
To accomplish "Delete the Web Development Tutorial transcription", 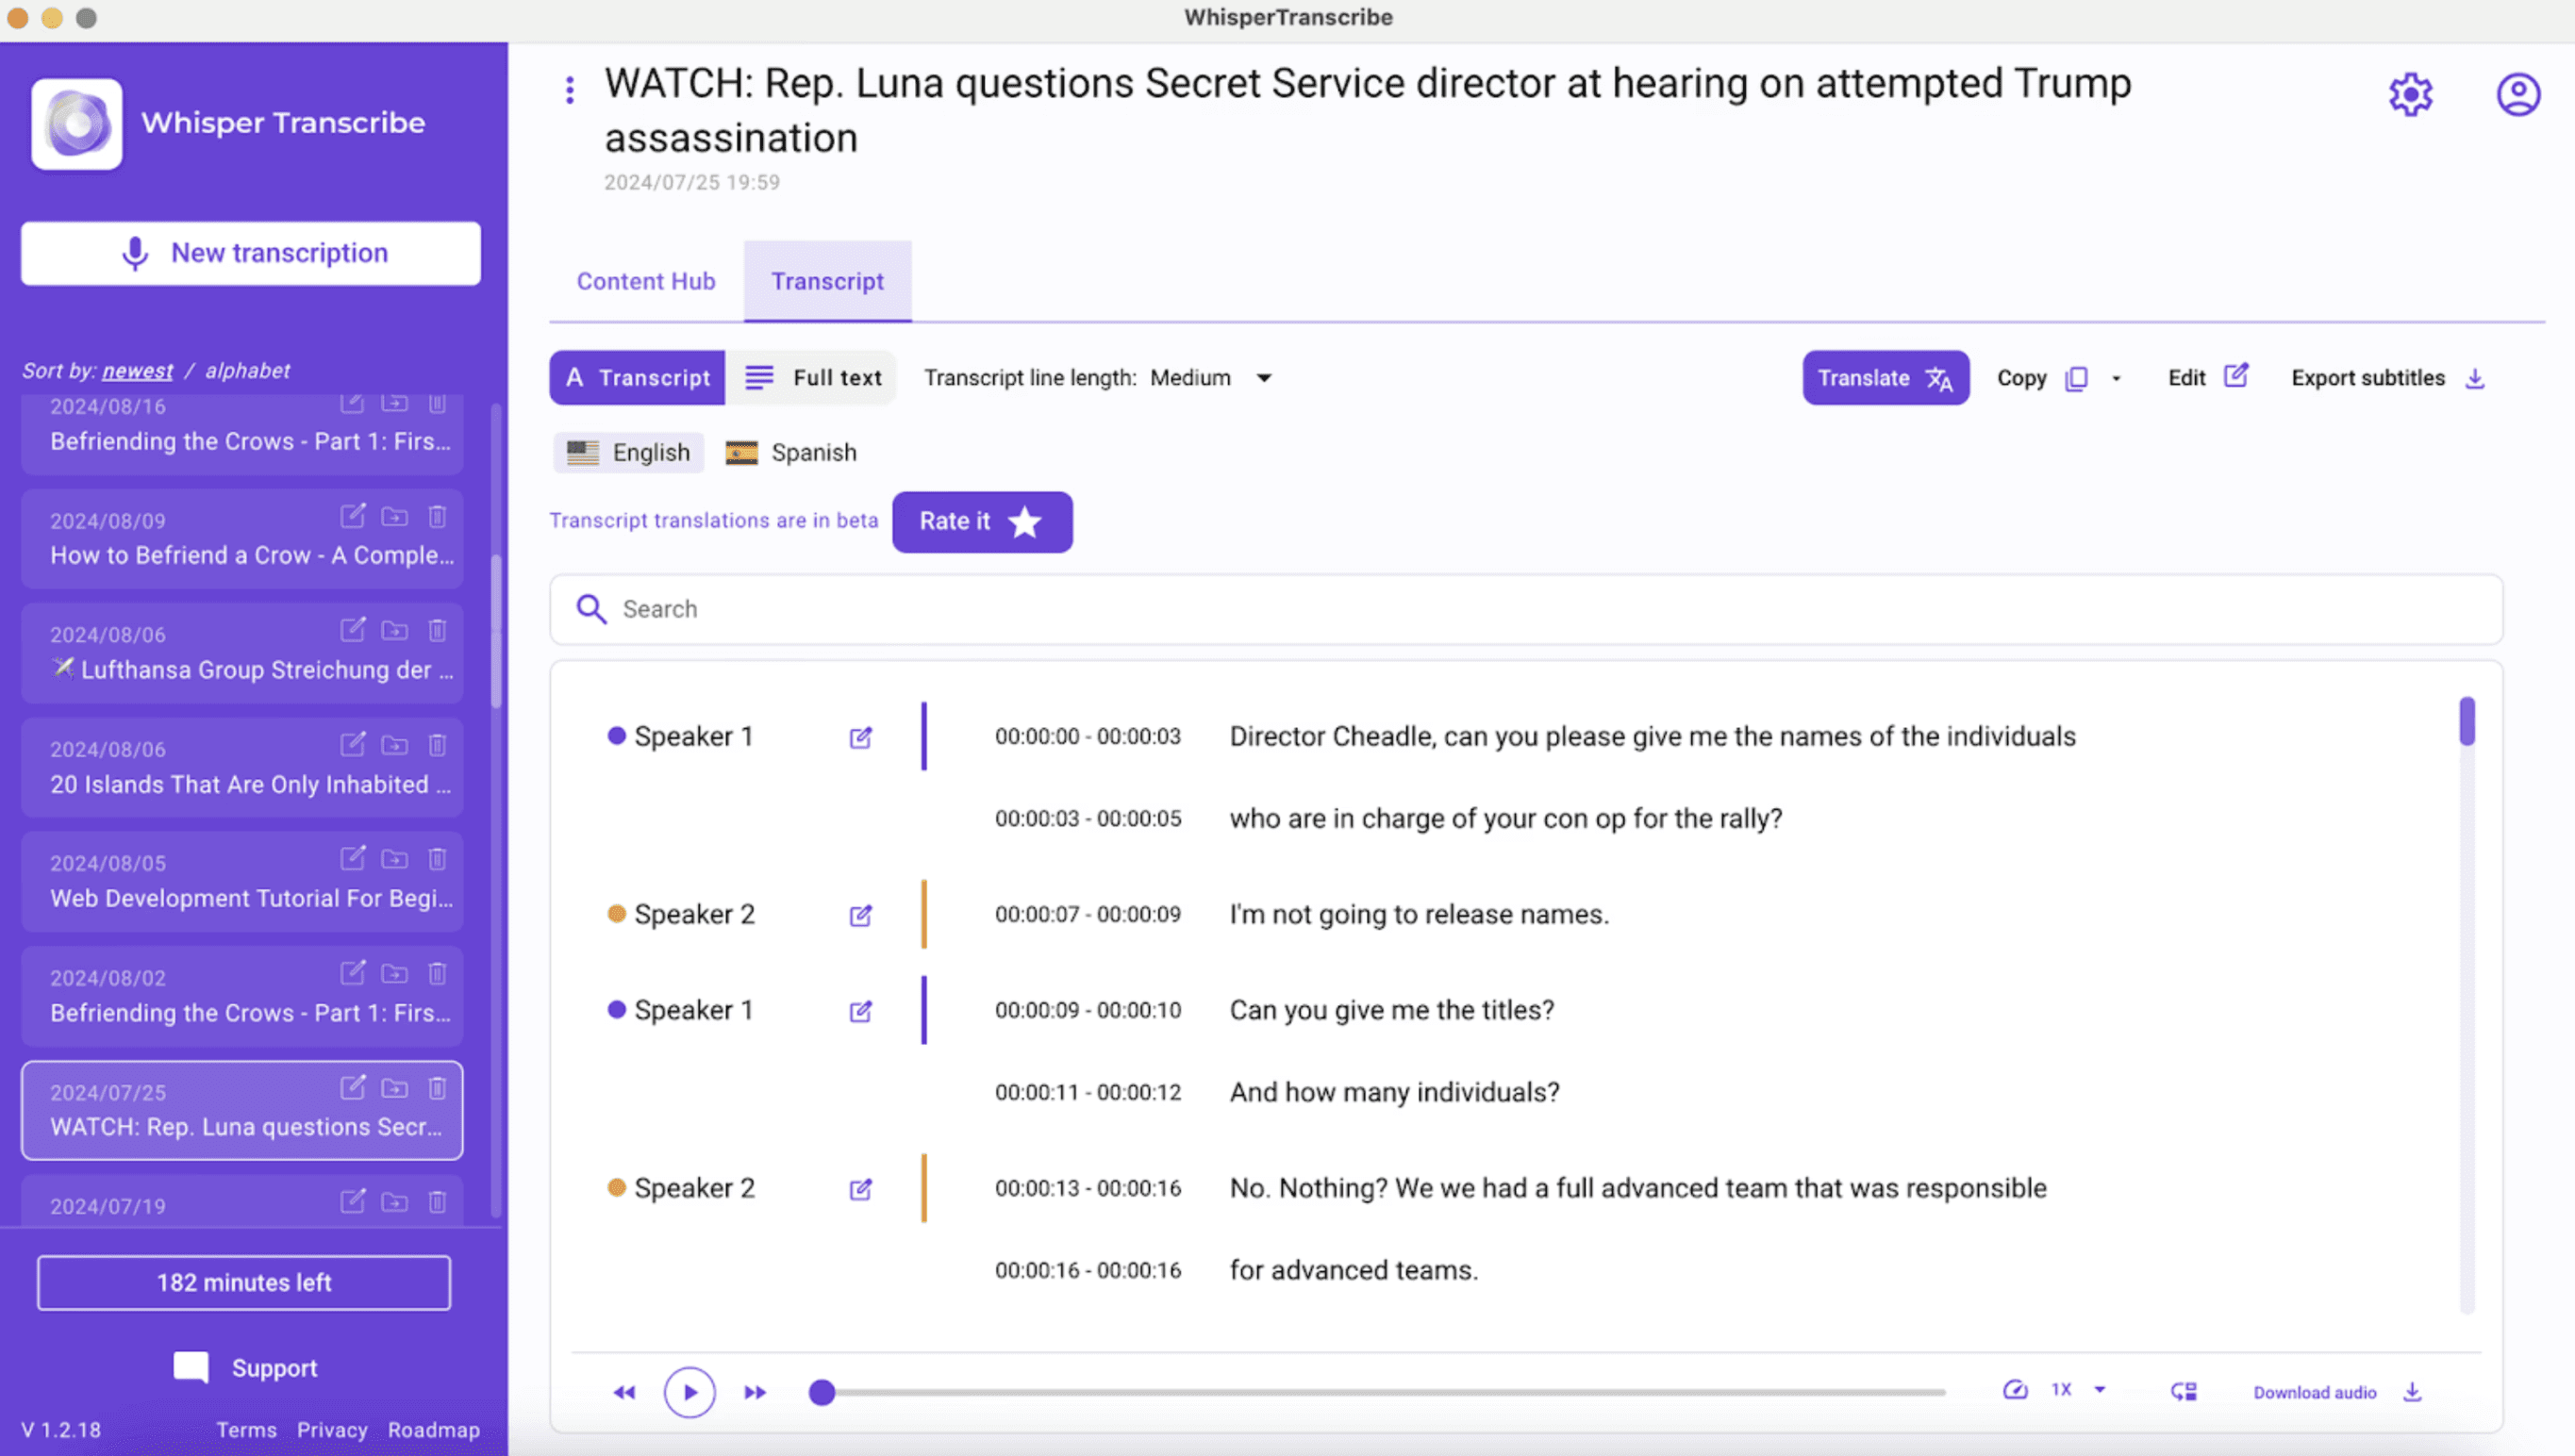I will 438,858.
